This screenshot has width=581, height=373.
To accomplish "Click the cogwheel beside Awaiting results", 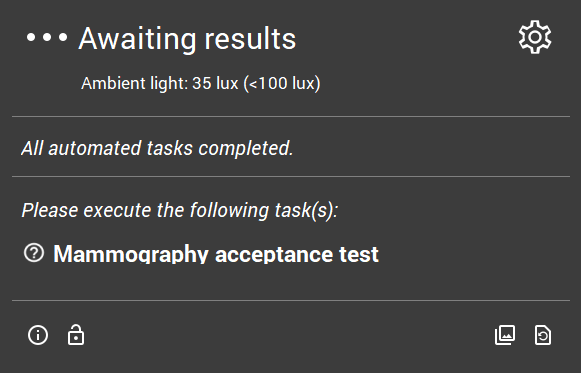I will [x=535, y=37].
